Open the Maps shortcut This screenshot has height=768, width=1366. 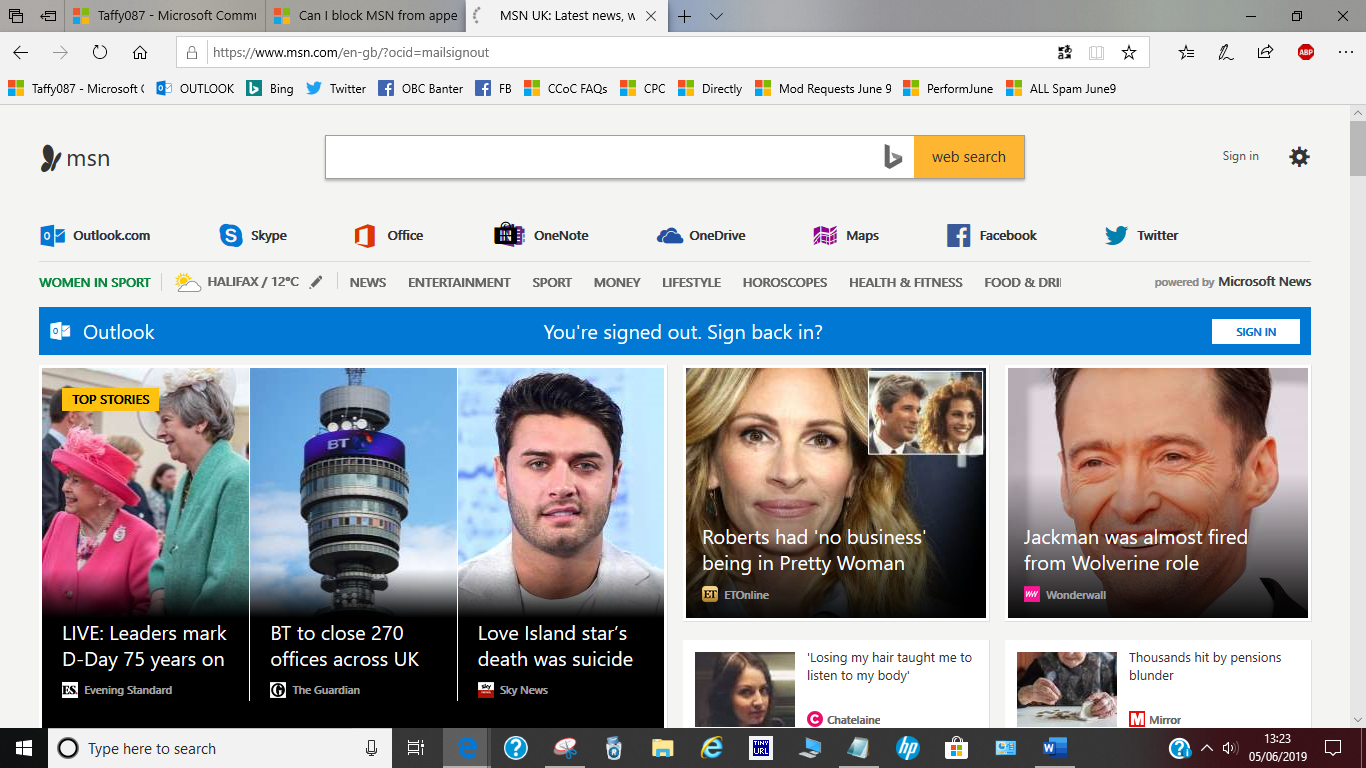coord(846,235)
